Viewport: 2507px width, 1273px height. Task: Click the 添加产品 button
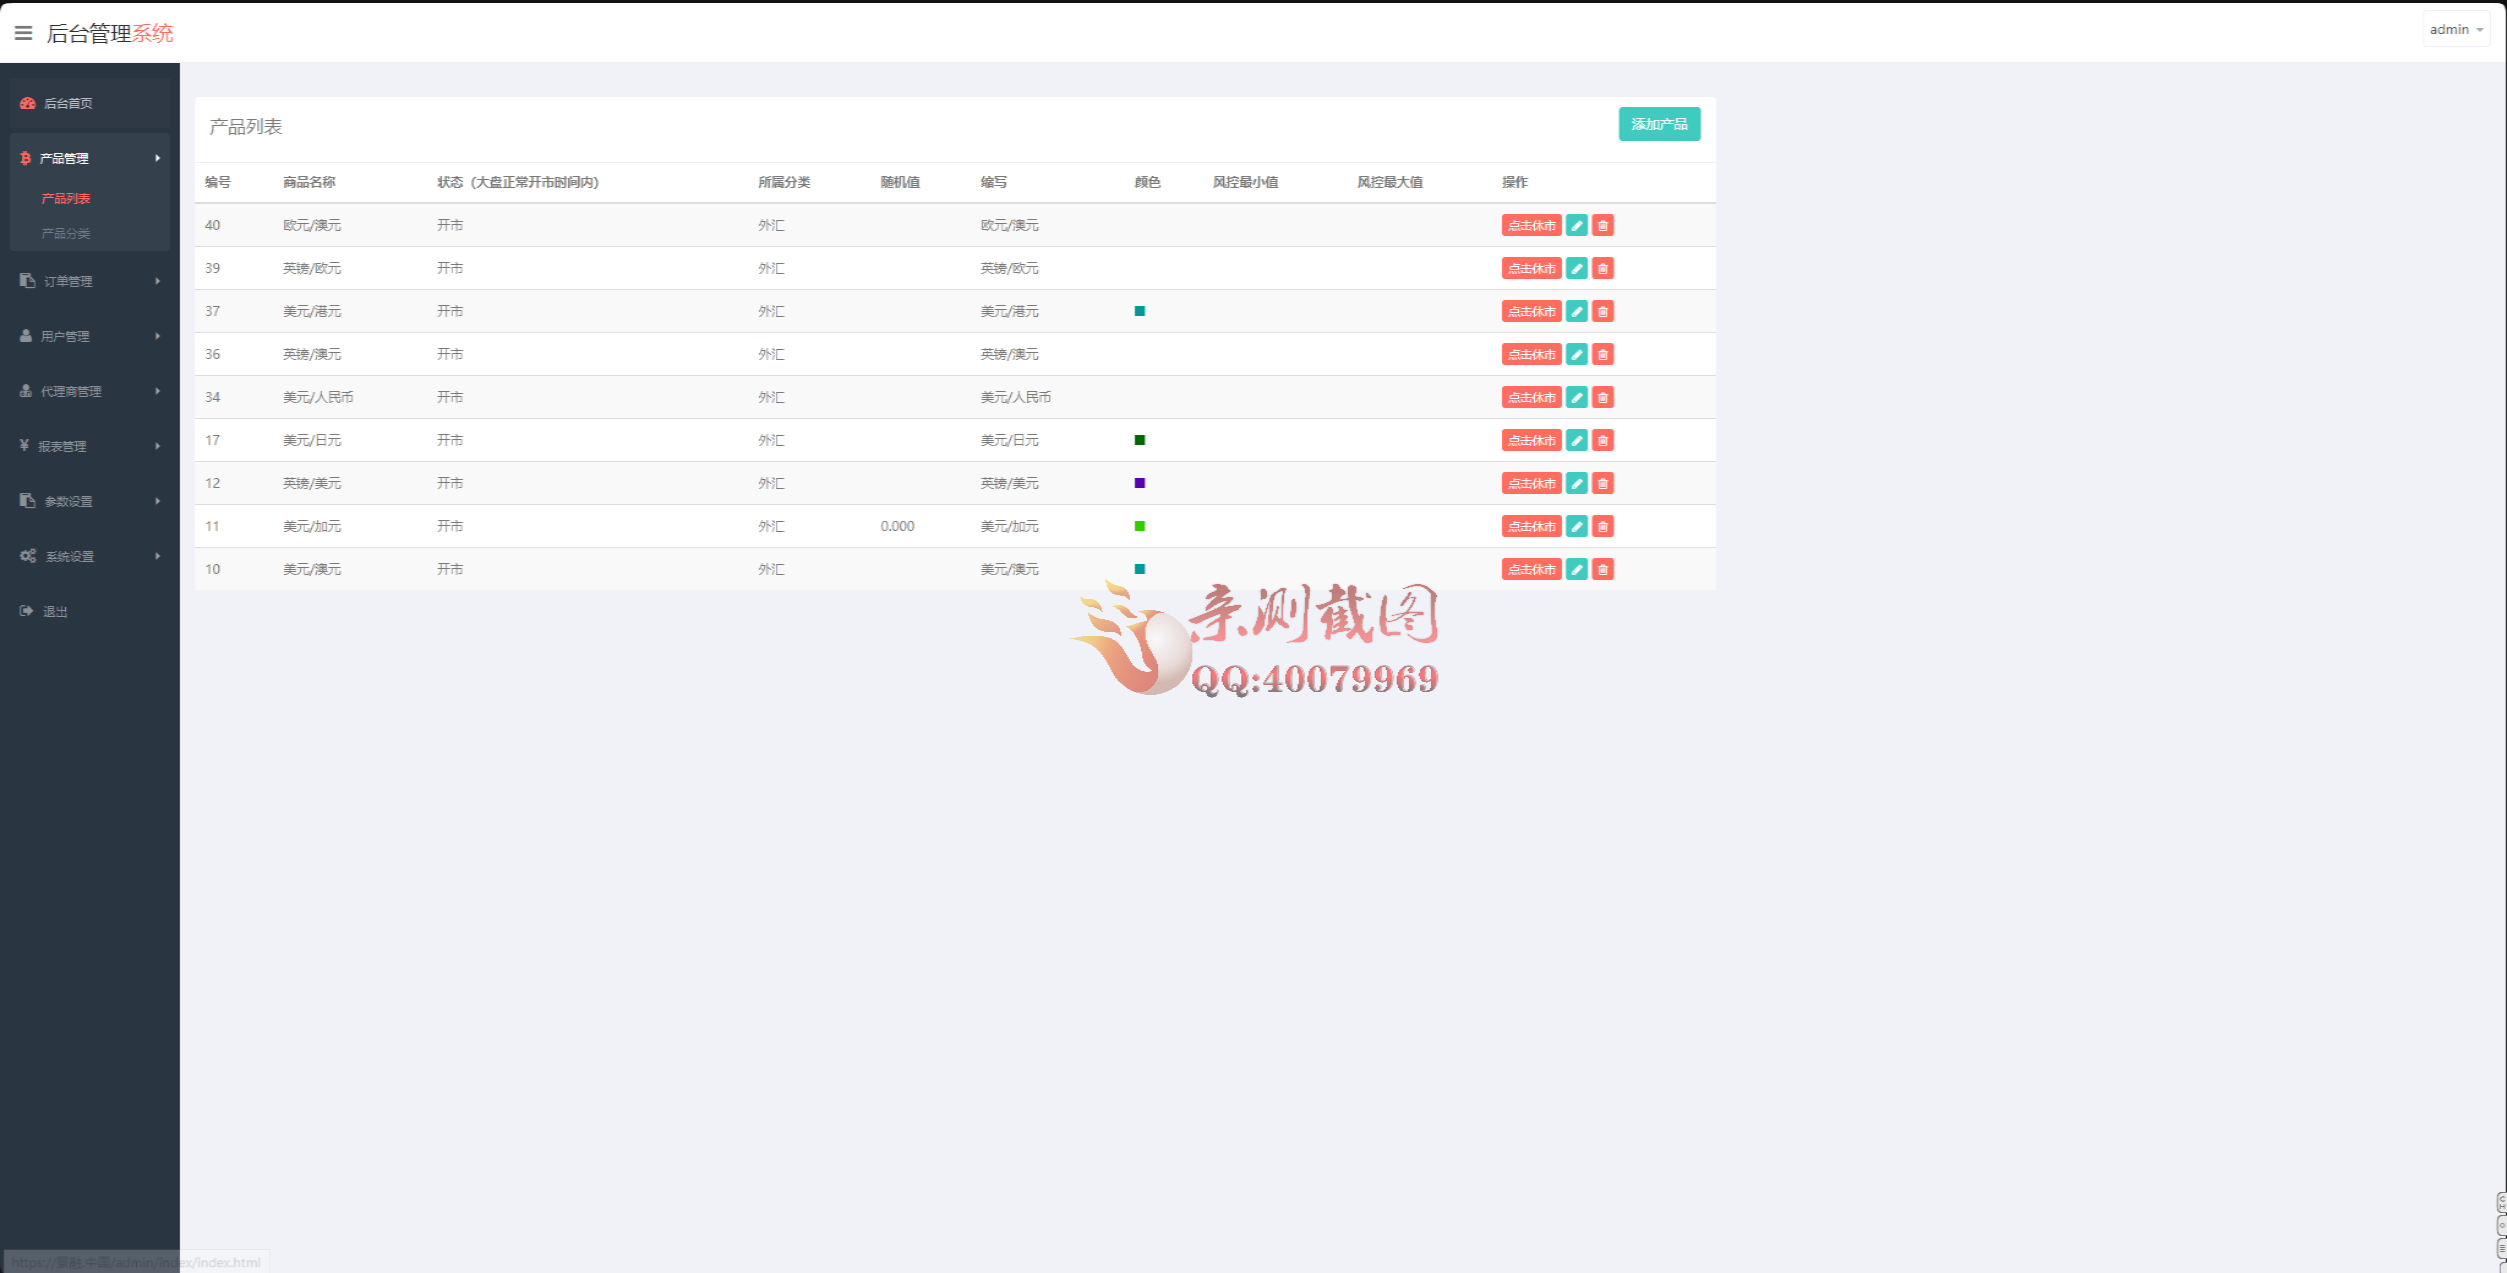click(x=1659, y=124)
